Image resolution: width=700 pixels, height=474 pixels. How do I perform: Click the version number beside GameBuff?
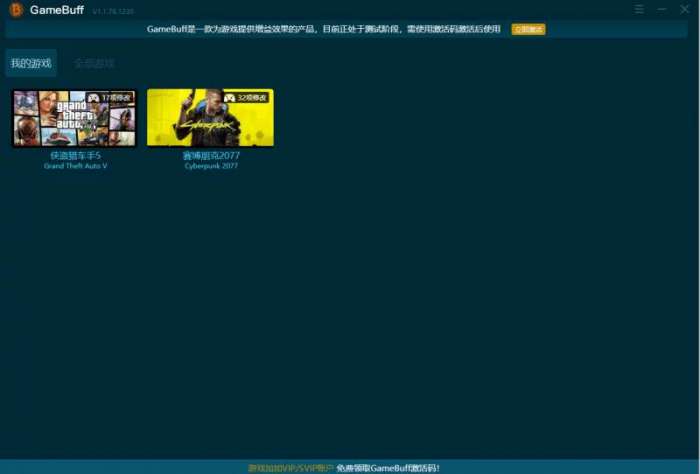[x=113, y=11]
